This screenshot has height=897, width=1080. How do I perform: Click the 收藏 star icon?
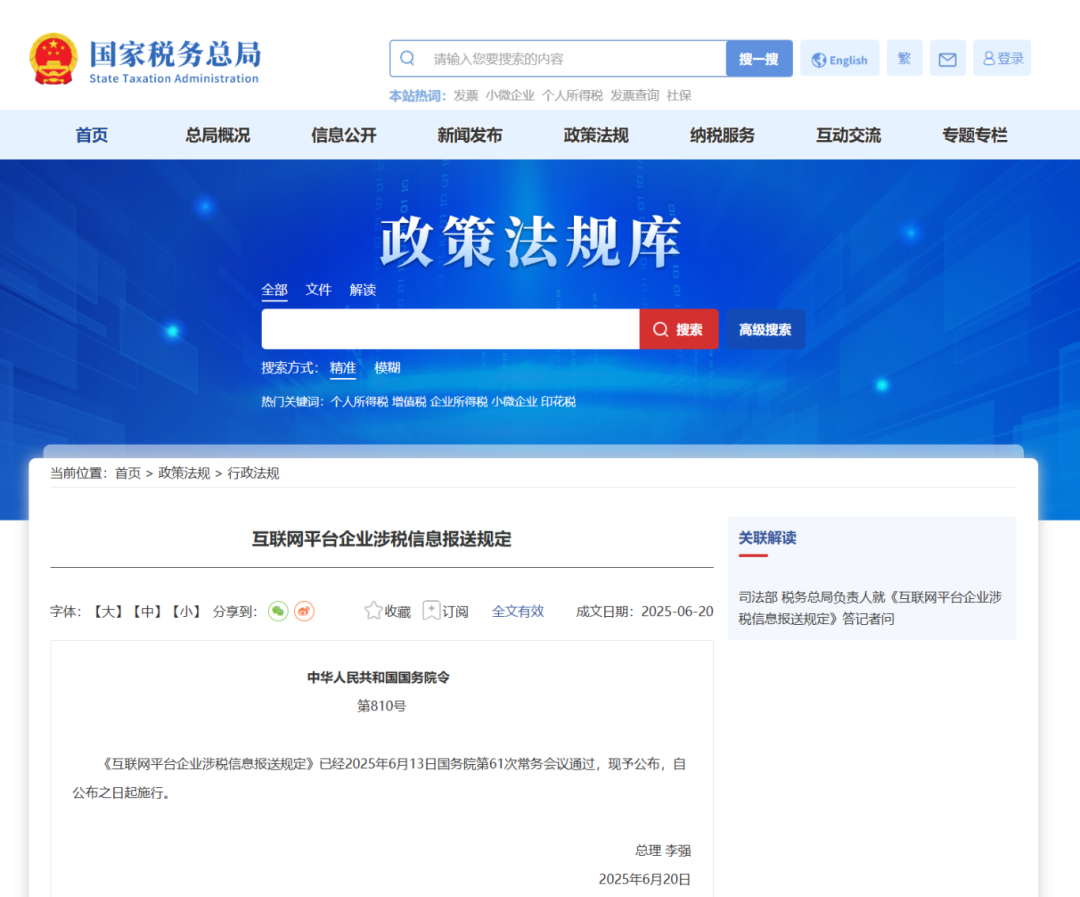[373, 610]
